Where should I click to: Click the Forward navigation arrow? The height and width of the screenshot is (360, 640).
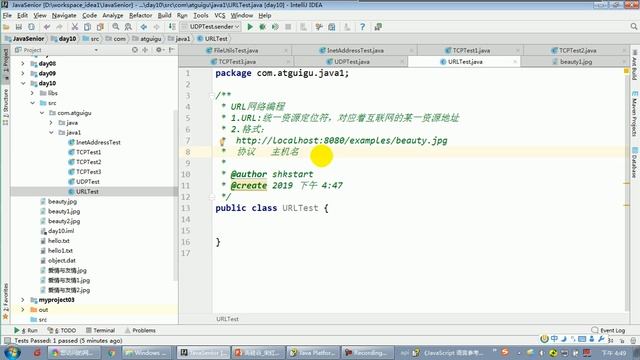(x=156, y=27)
